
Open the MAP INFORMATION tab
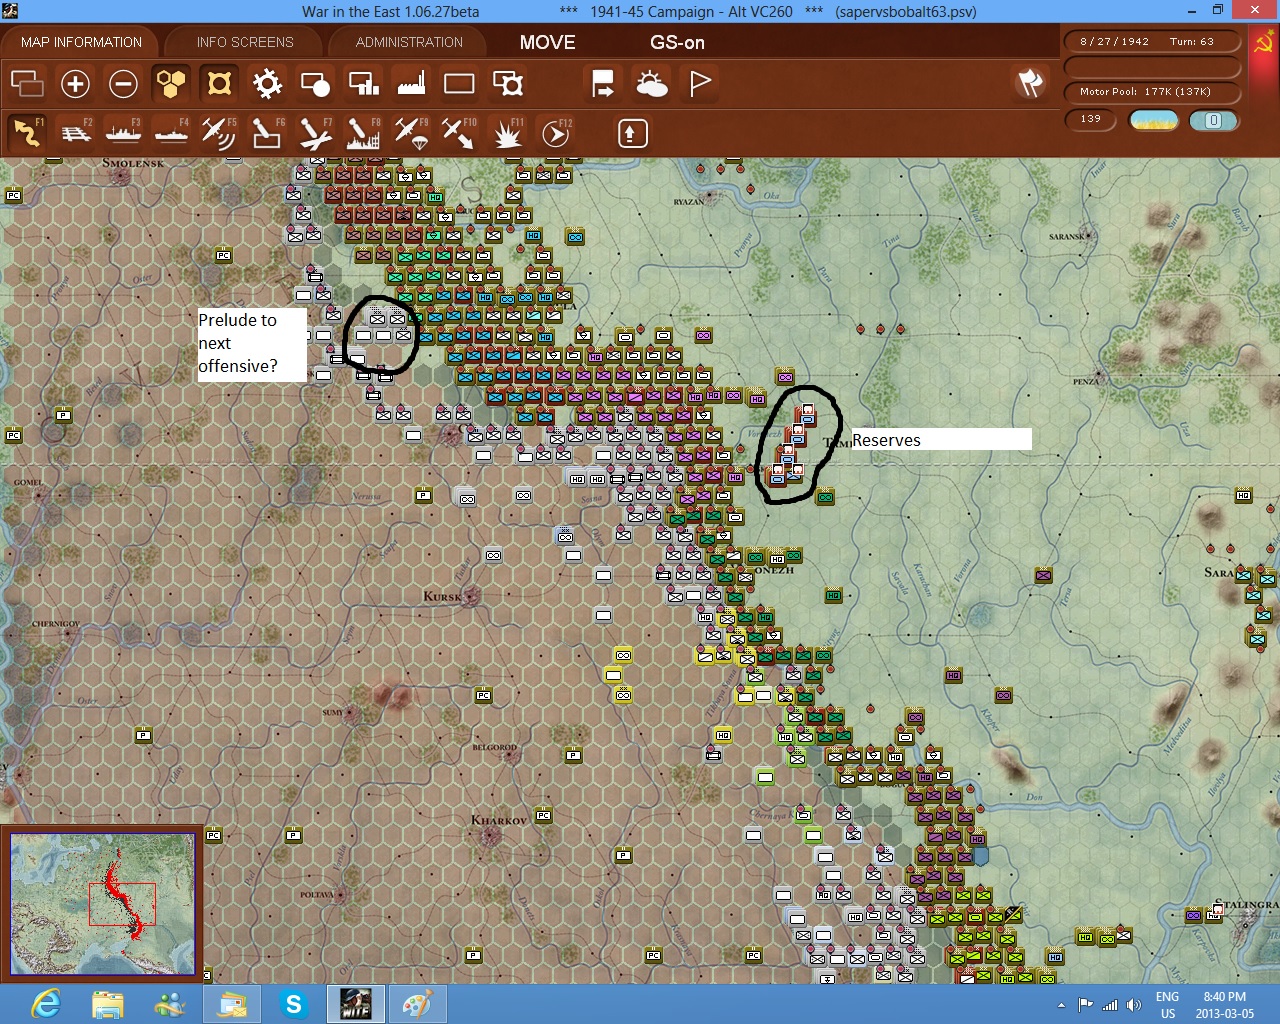click(81, 42)
